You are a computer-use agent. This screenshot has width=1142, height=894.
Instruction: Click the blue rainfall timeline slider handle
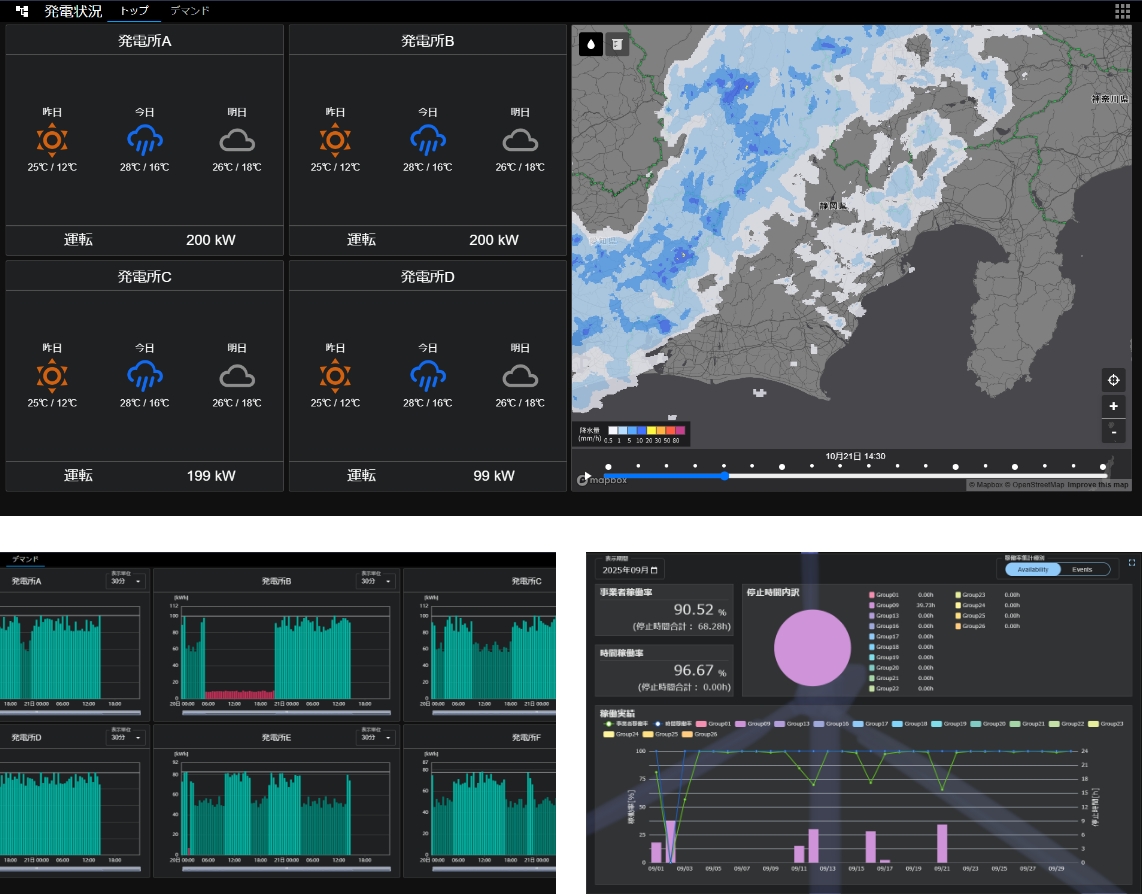click(724, 476)
